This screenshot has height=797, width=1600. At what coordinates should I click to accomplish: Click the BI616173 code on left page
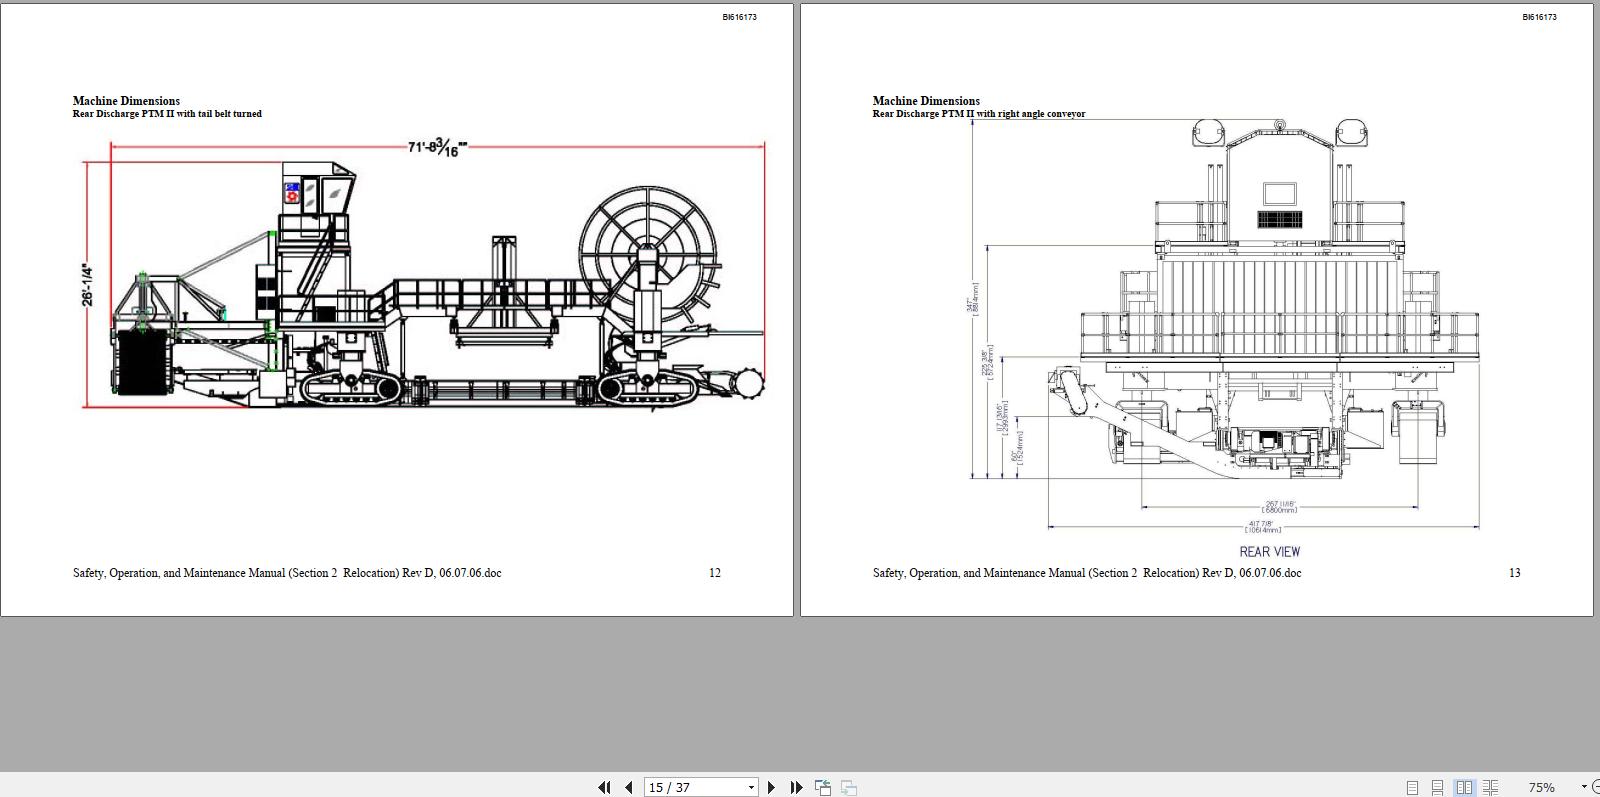pos(739,17)
